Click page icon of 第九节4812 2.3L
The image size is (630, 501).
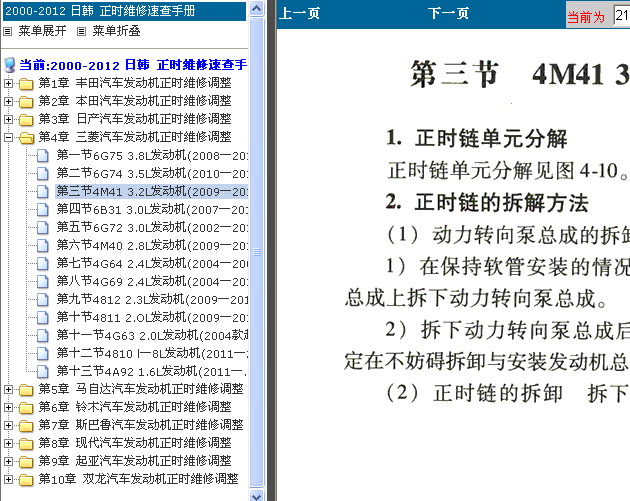43,300
